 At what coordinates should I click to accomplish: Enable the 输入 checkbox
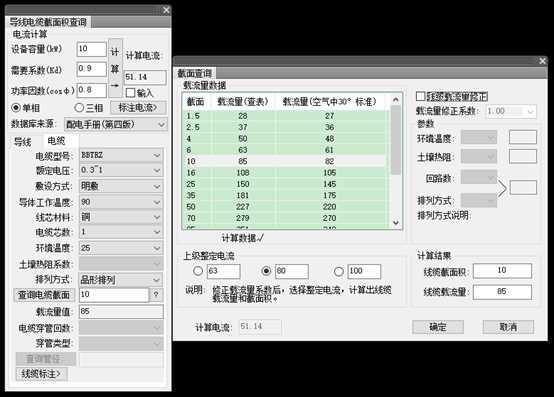pos(130,93)
